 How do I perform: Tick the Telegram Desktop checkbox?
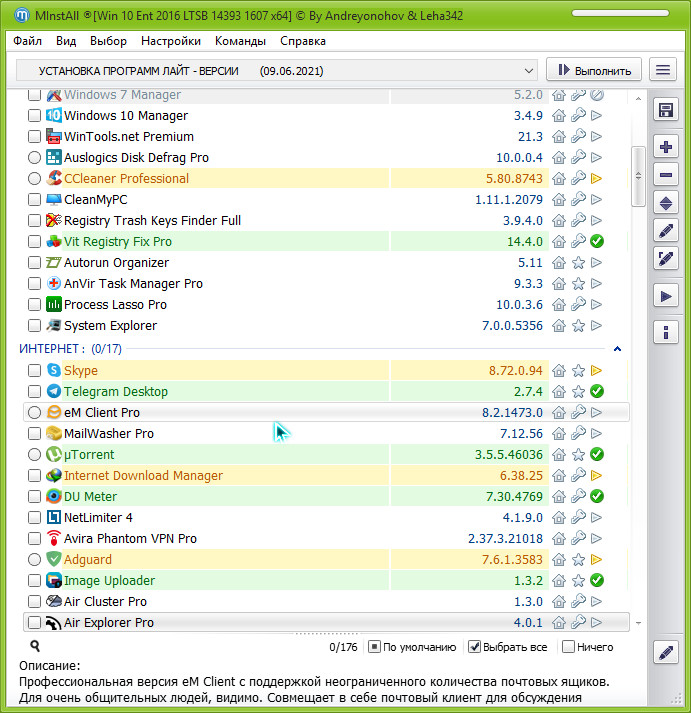[x=35, y=392]
